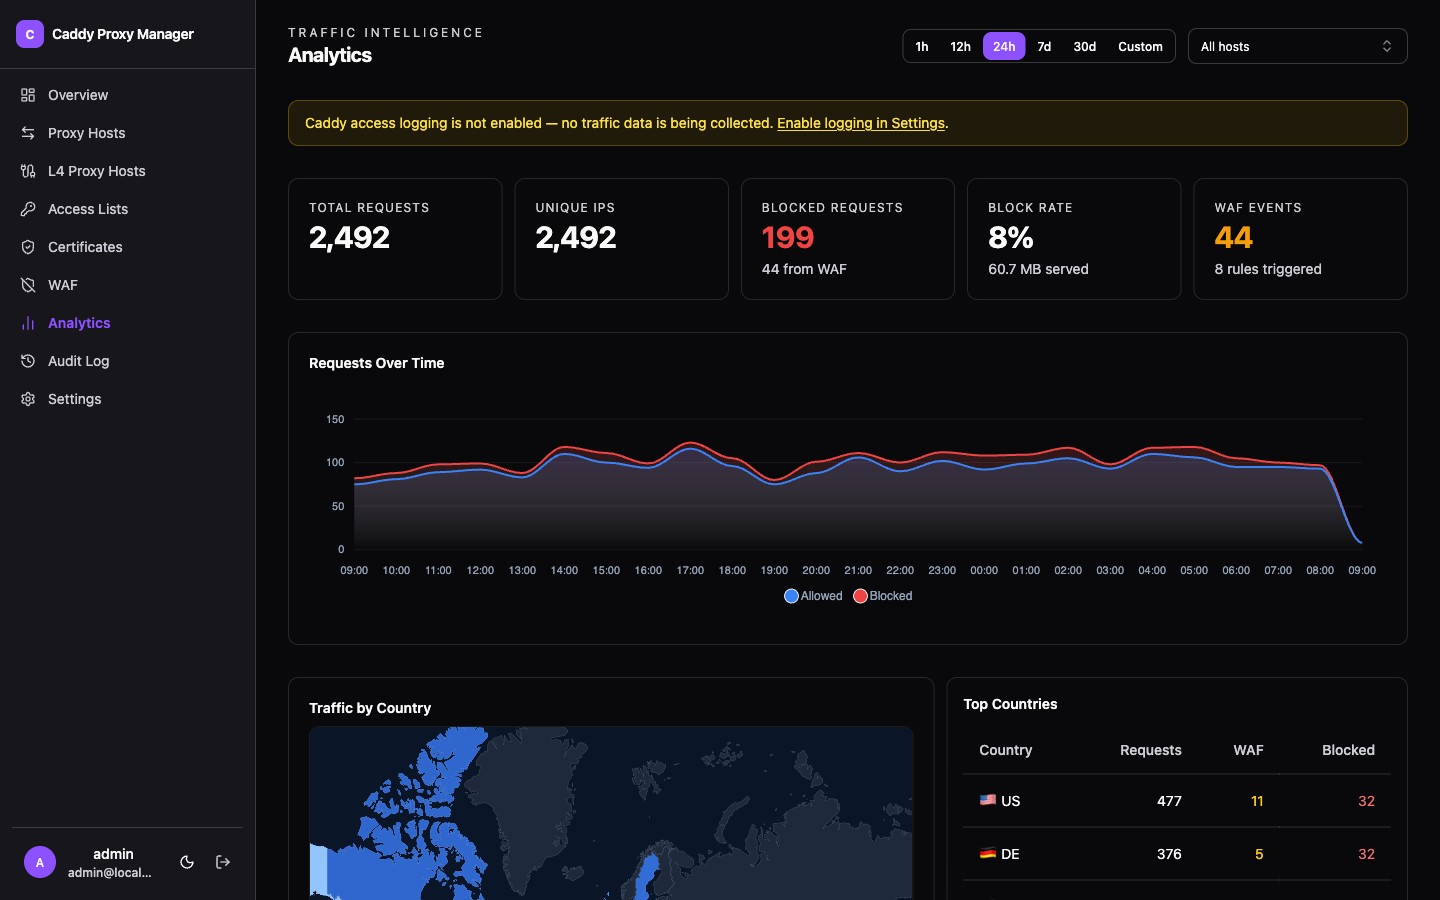Select the Overview grid icon in sidebar
This screenshot has height=900, width=1440.
[x=27, y=94]
